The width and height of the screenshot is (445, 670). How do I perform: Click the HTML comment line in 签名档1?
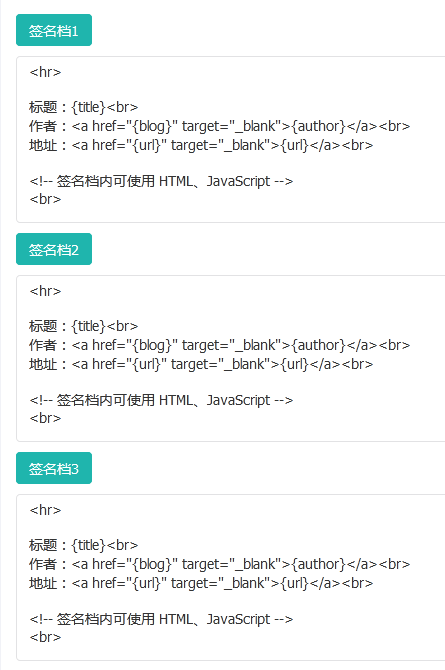[x=161, y=181]
